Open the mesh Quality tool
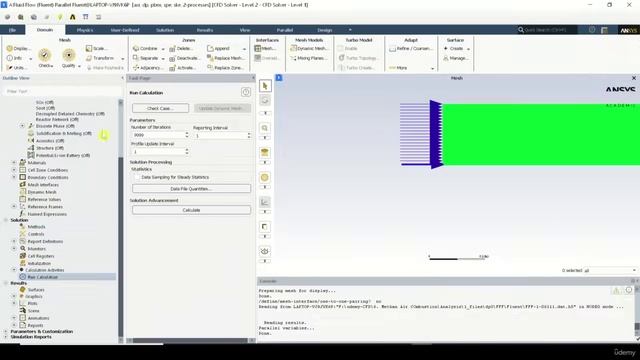This screenshot has width=640, height=360. point(69,58)
